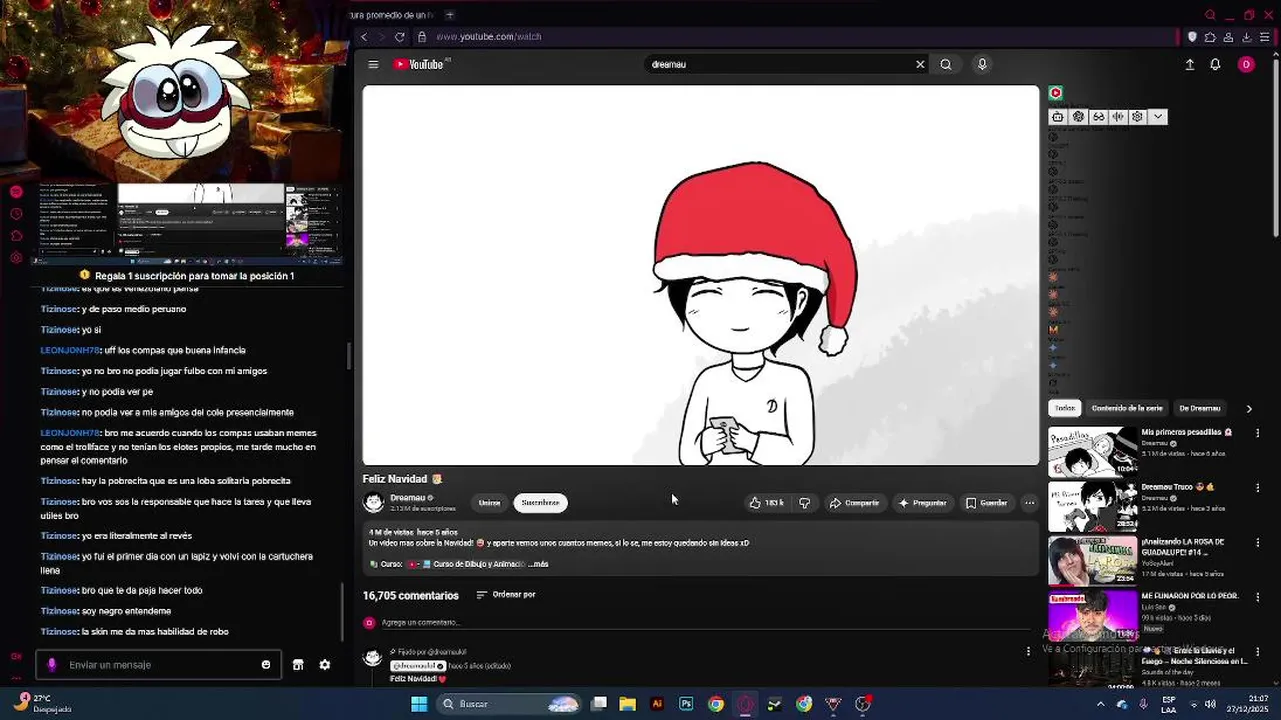Select Contenido de la serie chip
The image size is (1281, 720).
[1127, 408]
